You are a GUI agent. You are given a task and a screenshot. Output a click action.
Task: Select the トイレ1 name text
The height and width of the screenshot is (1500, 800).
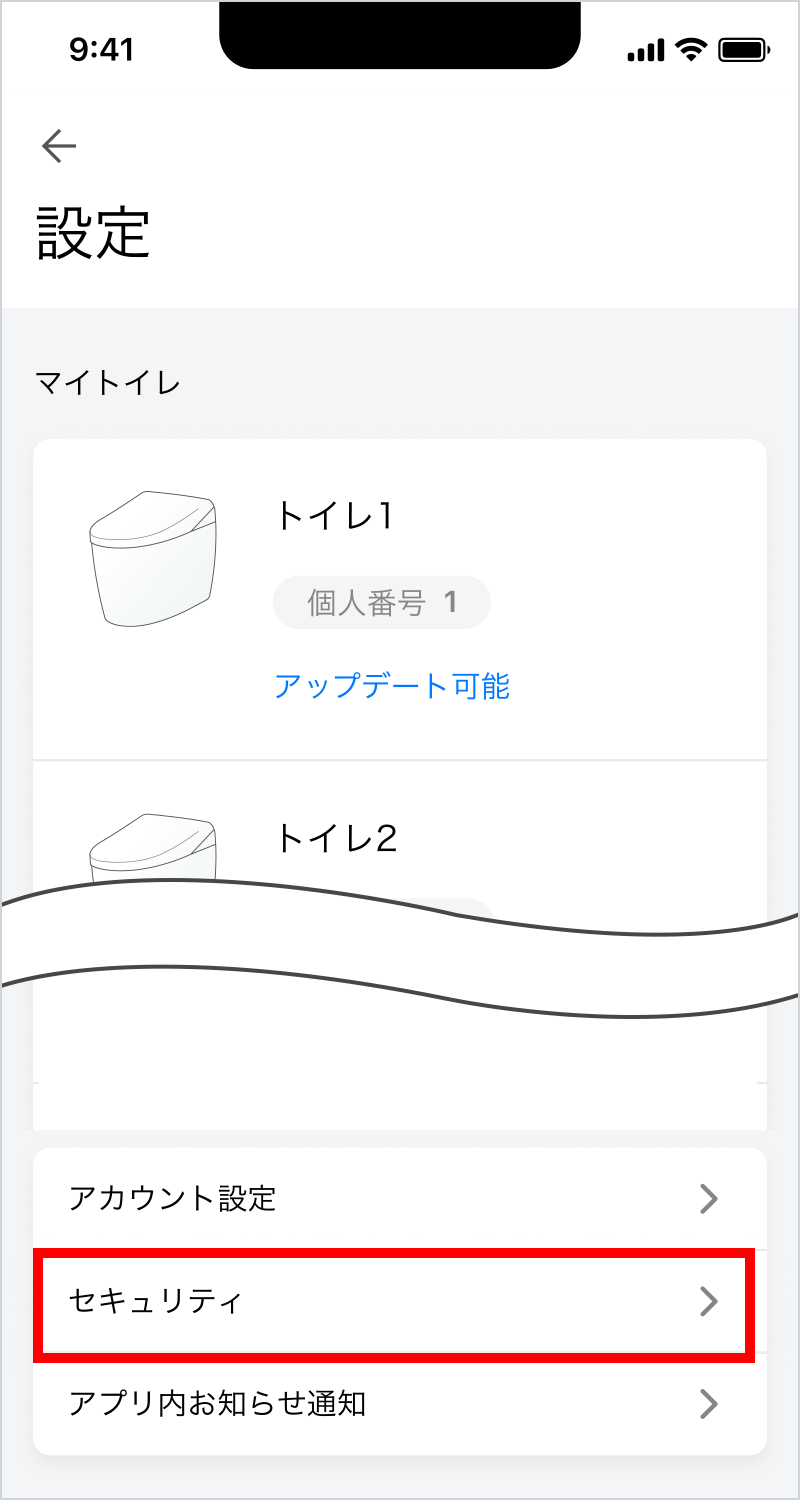coord(335,516)
